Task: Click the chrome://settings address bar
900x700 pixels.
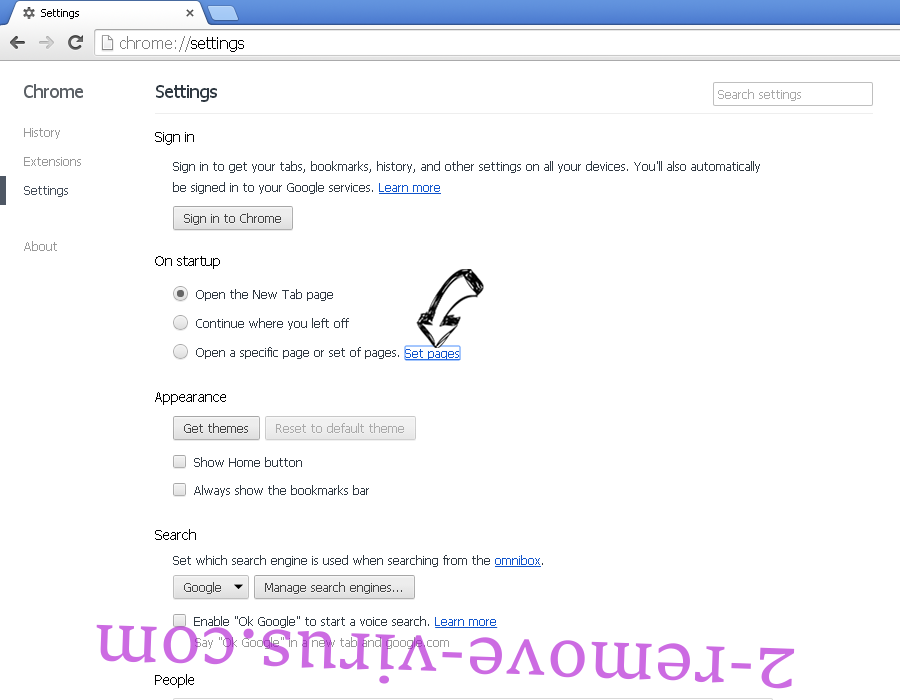Action: coord(497,43)
